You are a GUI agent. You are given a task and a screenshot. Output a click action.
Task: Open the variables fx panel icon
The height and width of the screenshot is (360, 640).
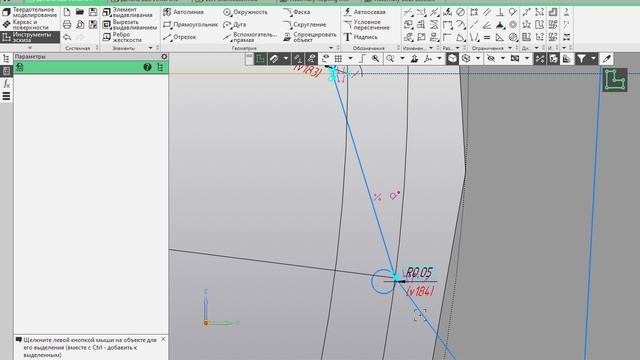pos(6,84)
